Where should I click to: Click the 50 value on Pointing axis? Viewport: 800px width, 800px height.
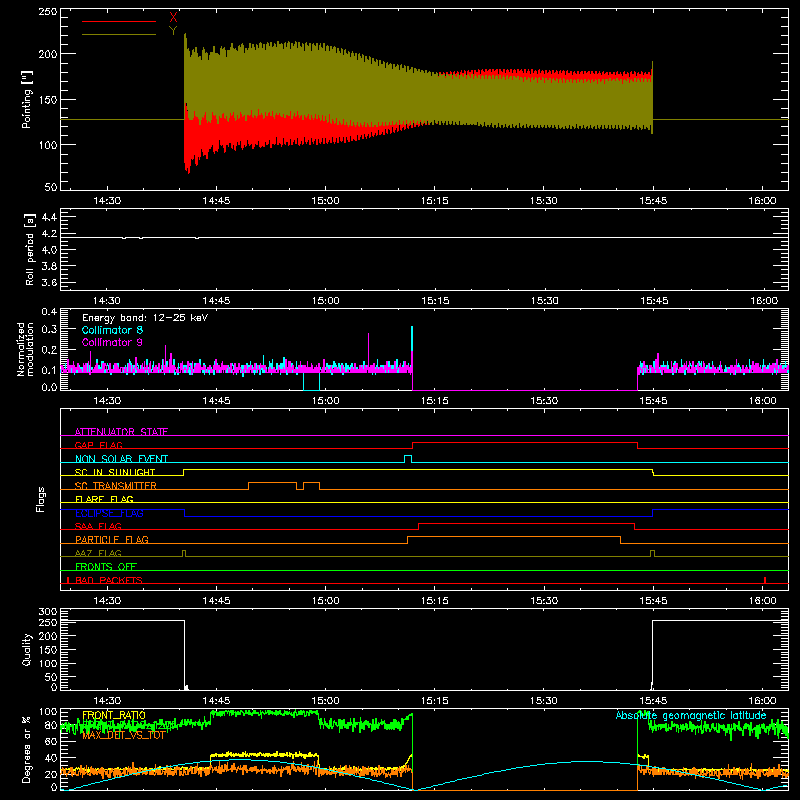51,187
